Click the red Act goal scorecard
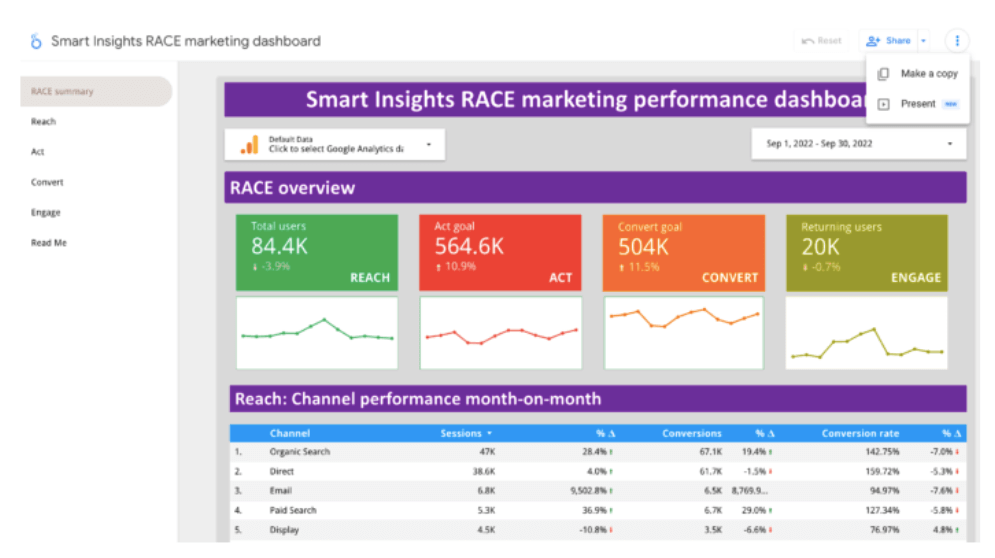The image size is (995, 558). pyautogui.click(x=499, y=252)
